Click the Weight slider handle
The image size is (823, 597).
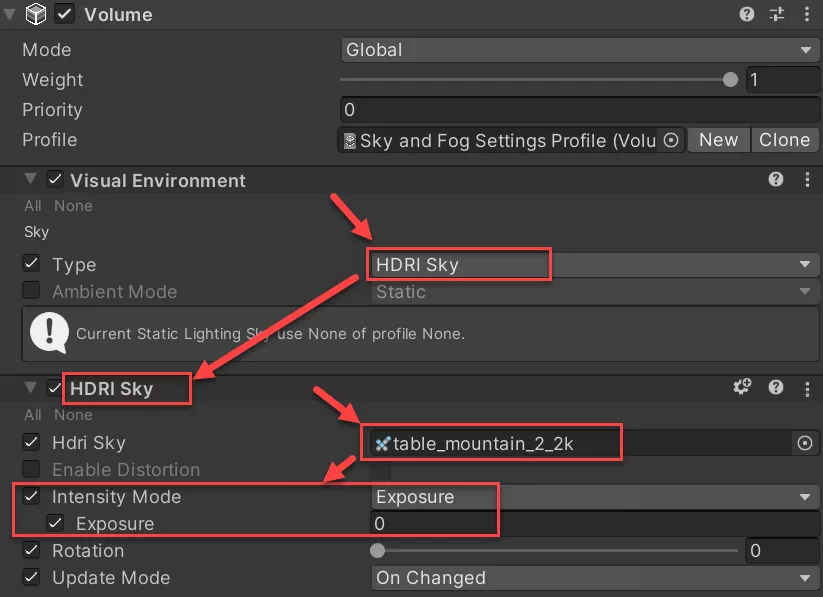tap(730, 80)
